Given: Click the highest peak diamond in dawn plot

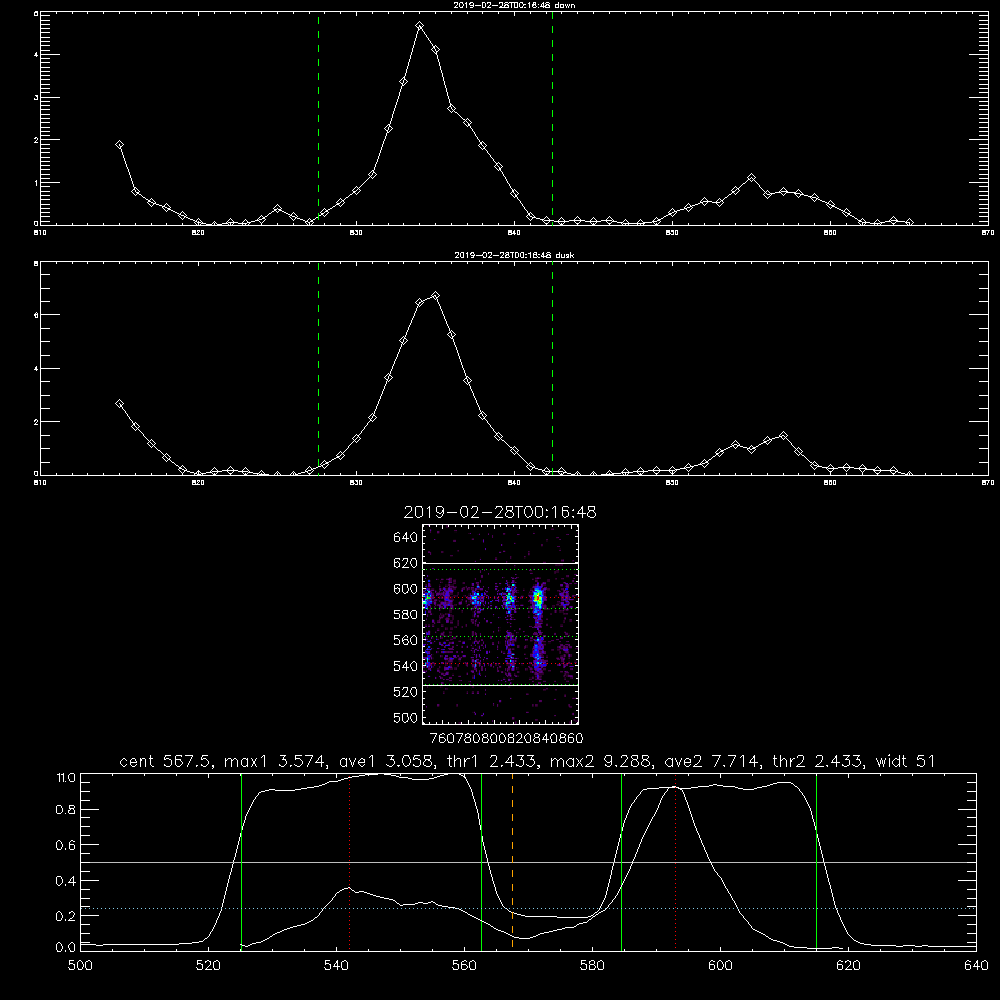Looking at the screenshot, I should tap(420, 26).
